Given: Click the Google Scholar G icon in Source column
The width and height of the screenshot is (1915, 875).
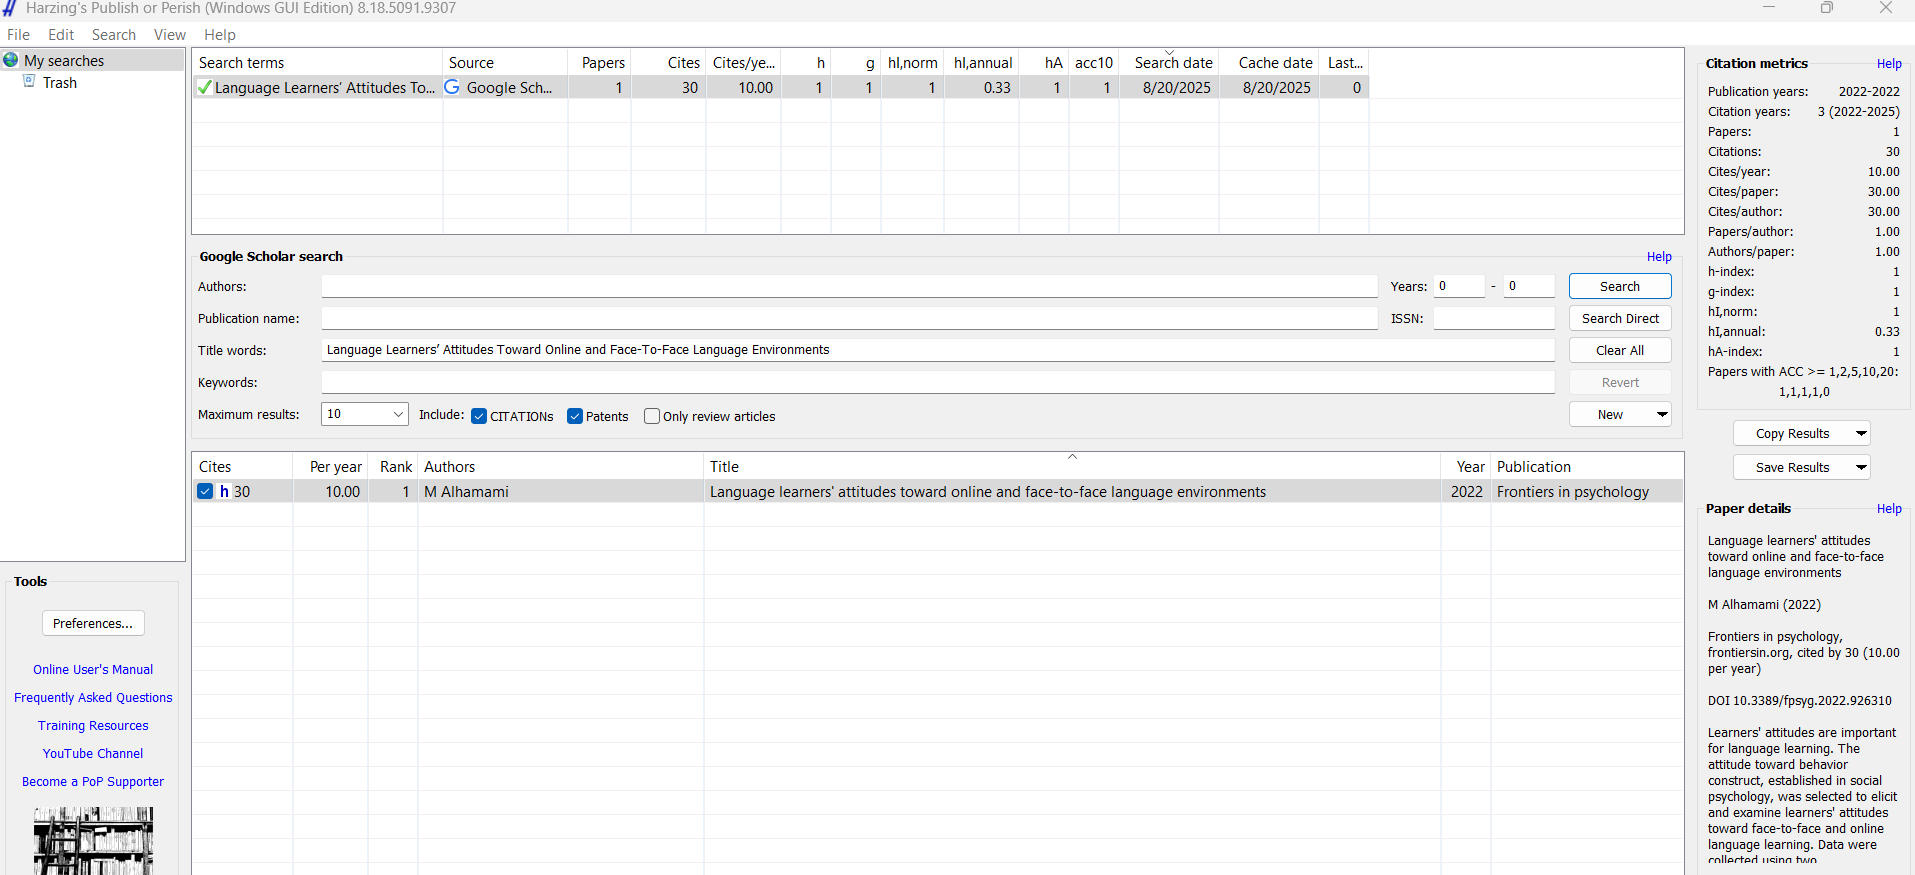Looking at the screenshot, I should click(452, 87).
